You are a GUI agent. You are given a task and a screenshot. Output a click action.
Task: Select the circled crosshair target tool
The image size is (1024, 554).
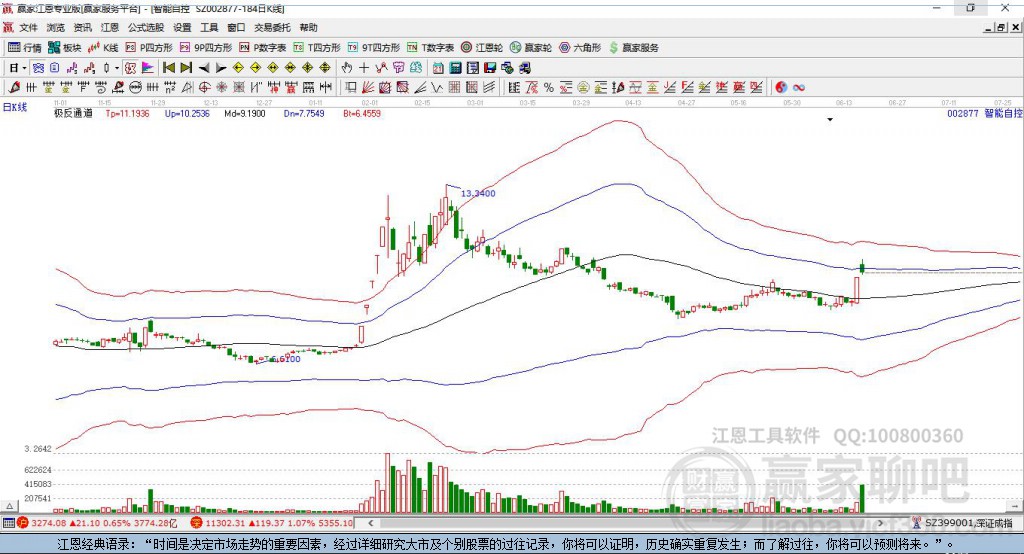pos(204,87)
